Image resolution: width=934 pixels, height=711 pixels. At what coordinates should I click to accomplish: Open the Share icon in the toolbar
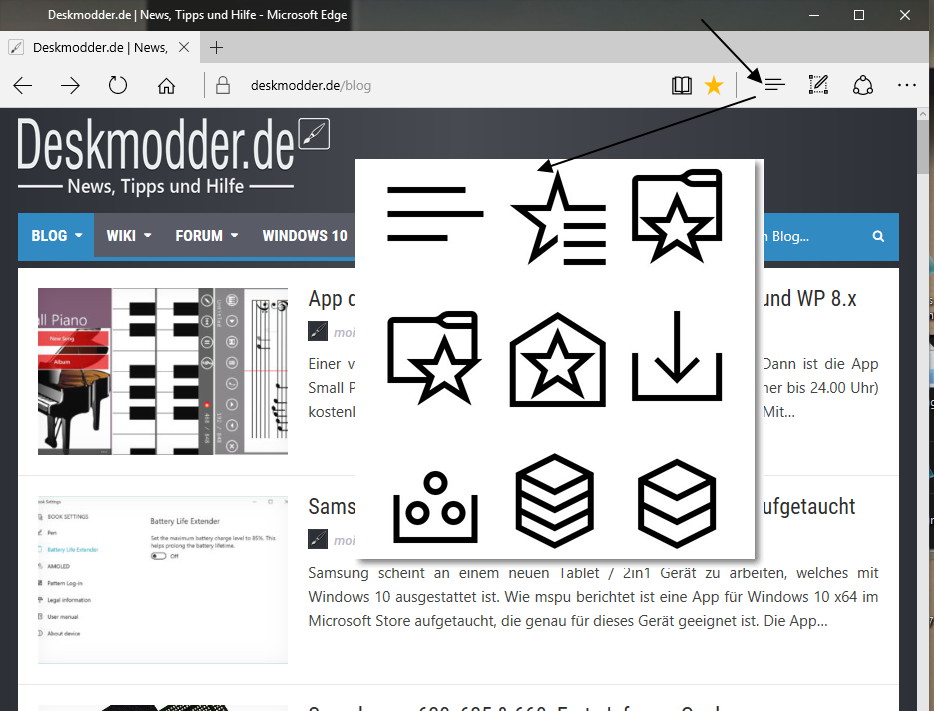point(863,85)
